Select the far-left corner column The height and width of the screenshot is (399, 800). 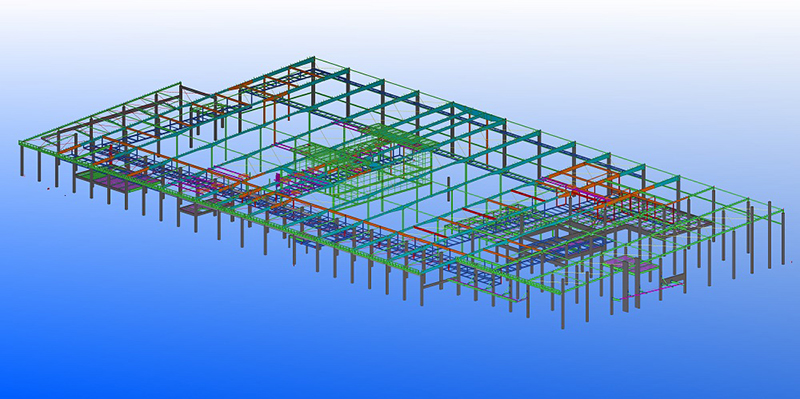(22, 160)
